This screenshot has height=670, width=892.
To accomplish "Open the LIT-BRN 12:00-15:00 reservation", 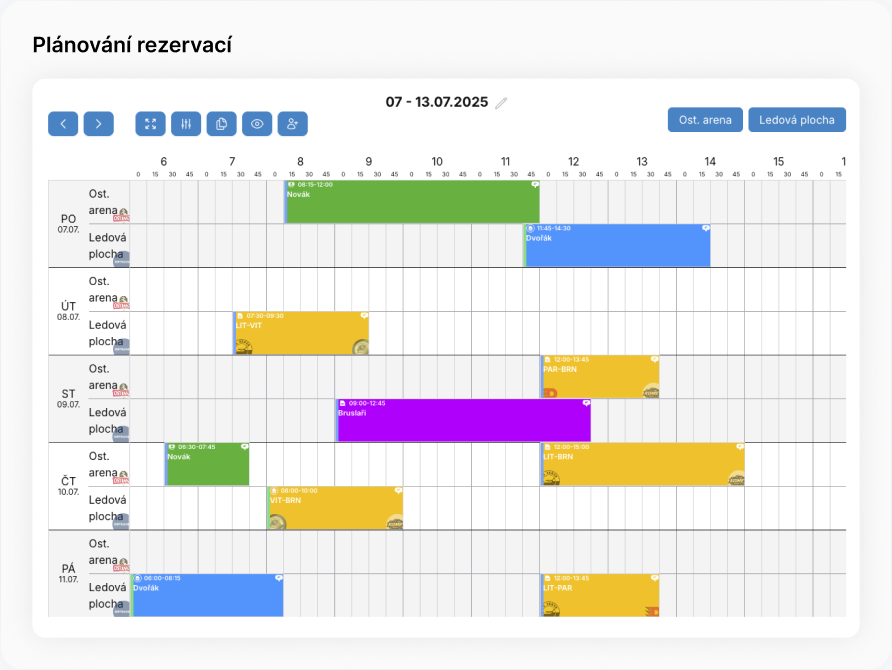I will point(642,466).
